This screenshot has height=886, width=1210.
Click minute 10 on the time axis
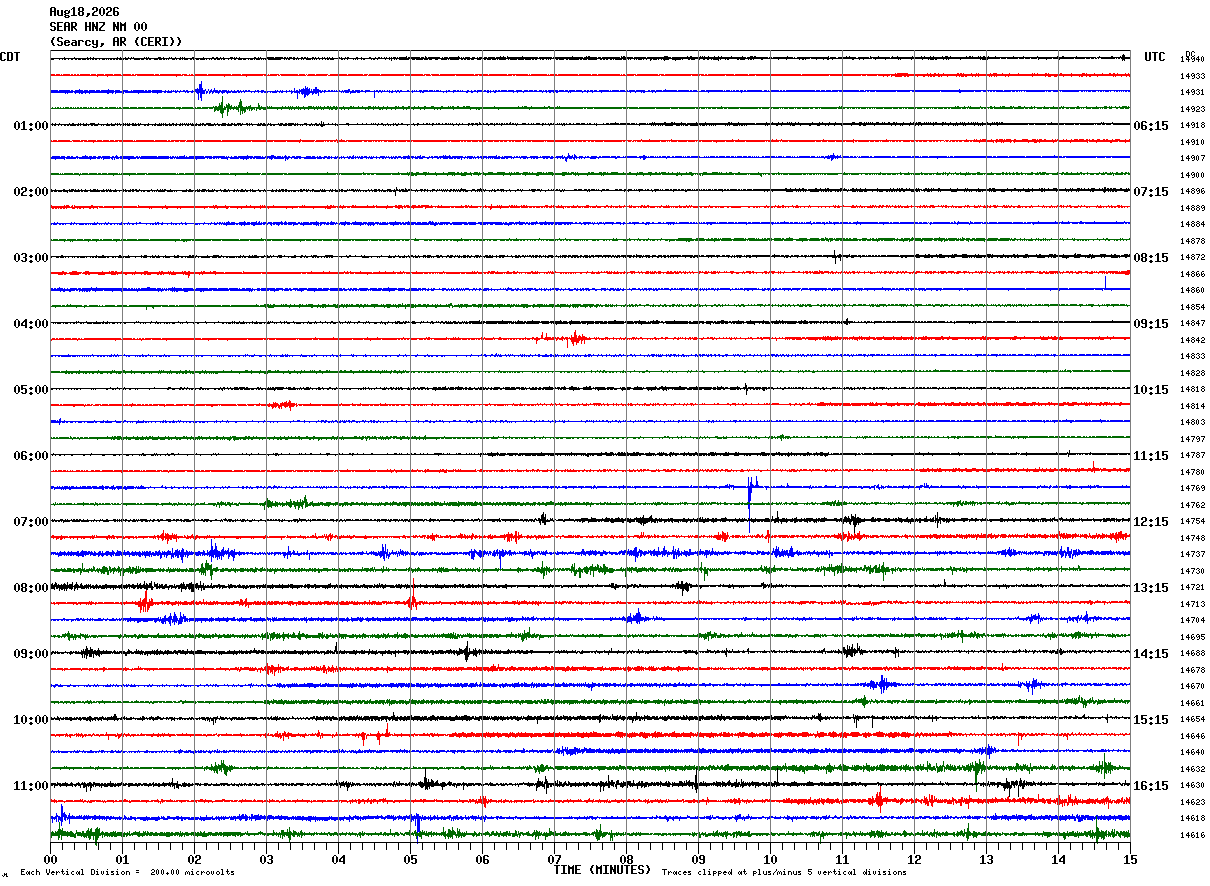click(x=770, y=859)
